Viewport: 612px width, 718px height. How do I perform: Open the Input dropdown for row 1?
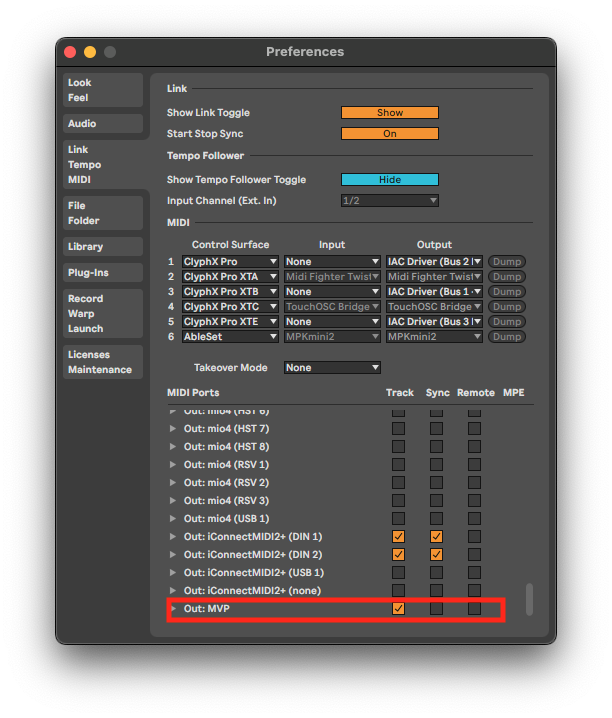[332, 262]
